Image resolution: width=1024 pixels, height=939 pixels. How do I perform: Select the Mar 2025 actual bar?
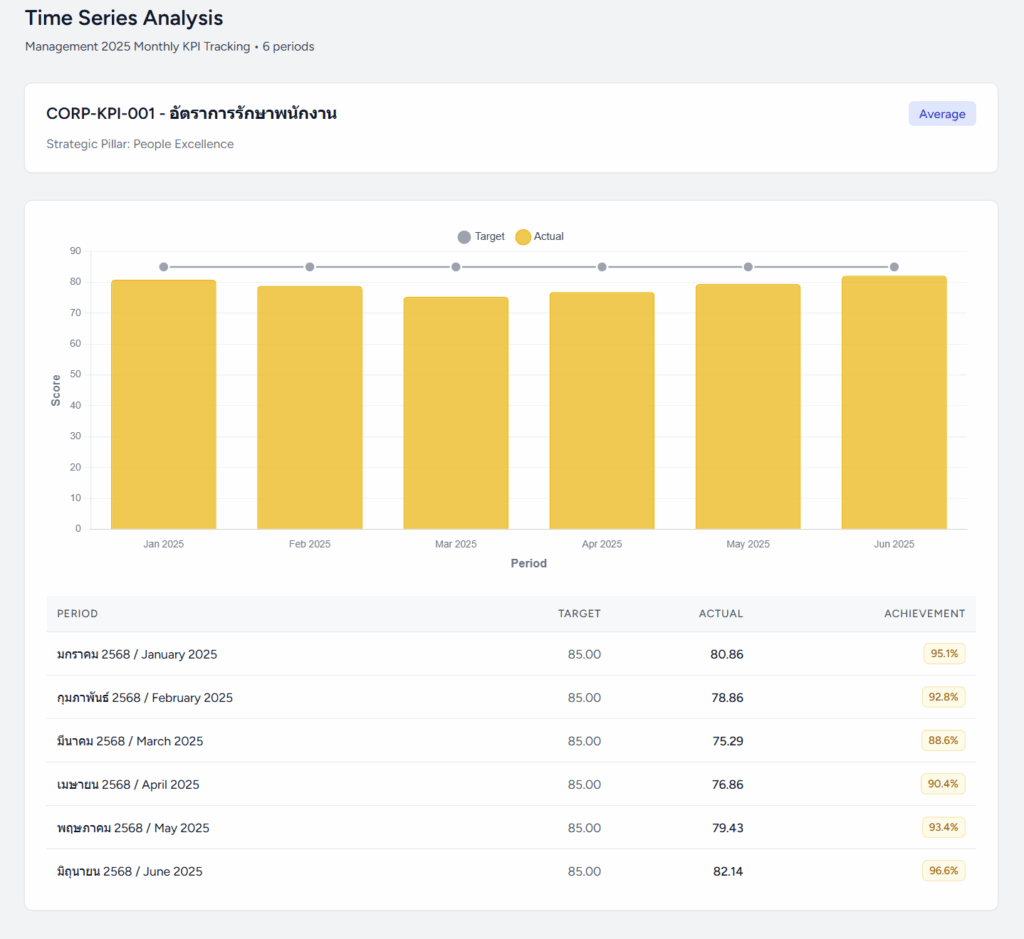(455, 412)
